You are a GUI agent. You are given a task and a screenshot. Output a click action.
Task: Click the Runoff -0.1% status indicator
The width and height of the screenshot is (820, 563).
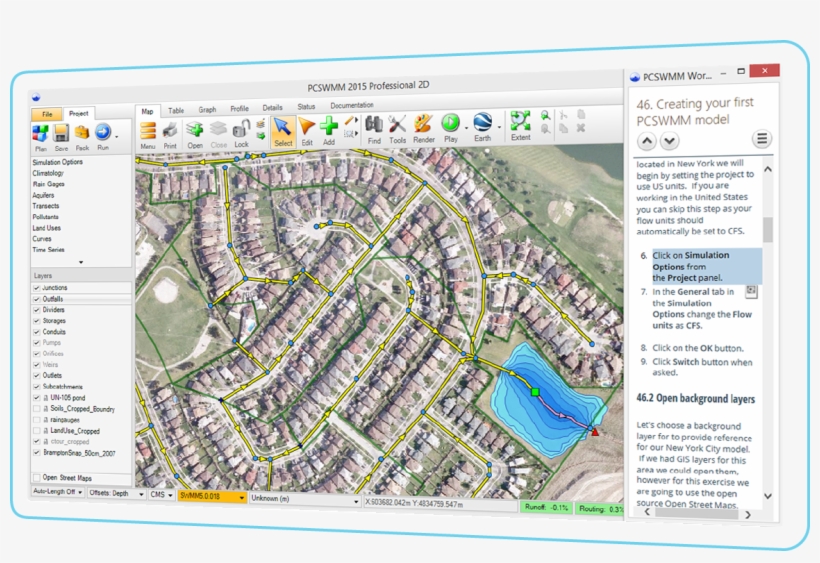point(546,507)
